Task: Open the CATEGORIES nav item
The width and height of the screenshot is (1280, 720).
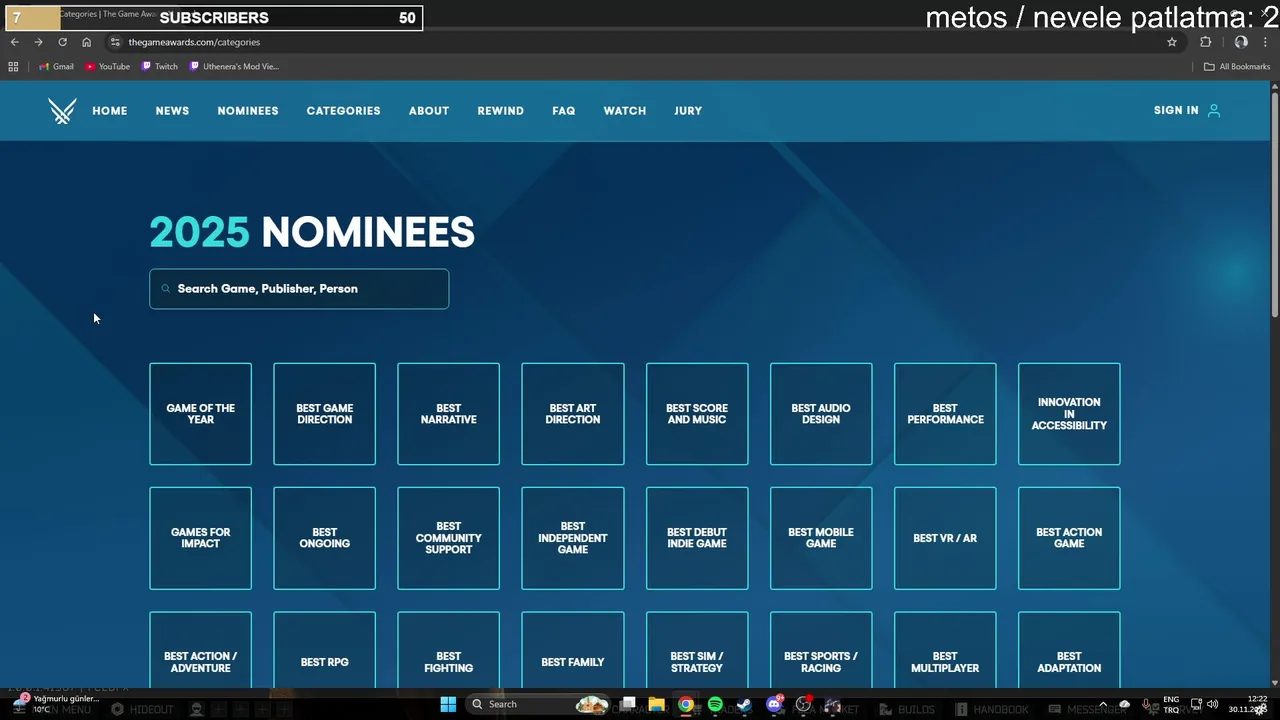Action: click(x=343, y=111)
